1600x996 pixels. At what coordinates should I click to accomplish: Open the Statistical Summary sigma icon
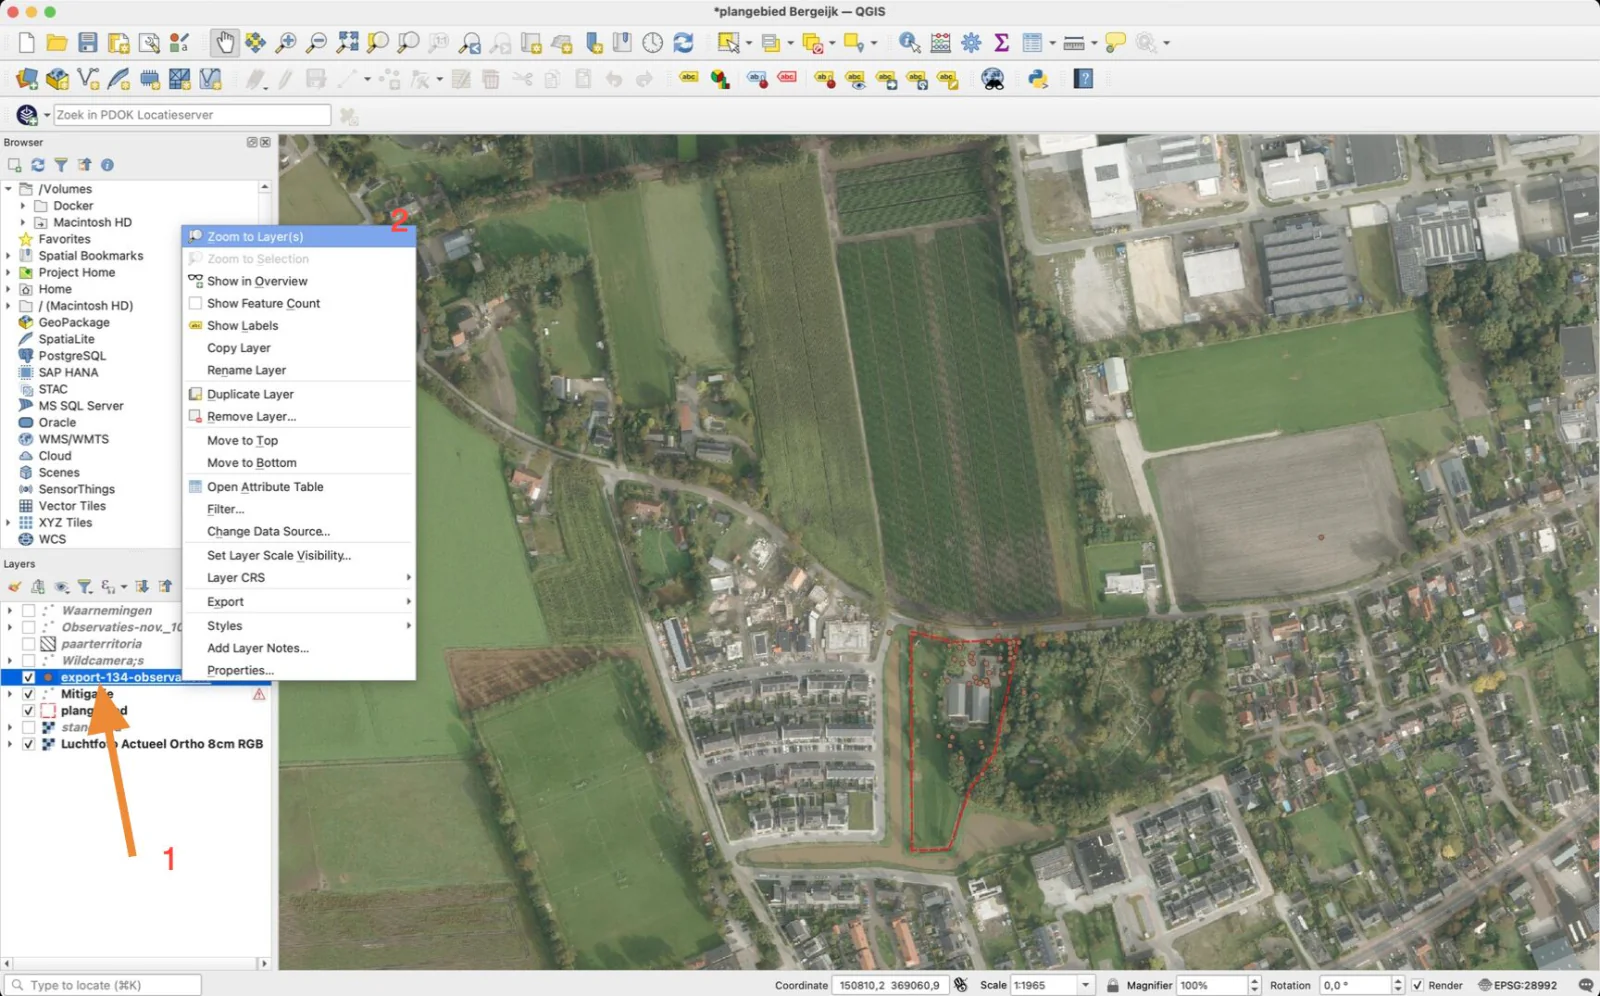(1001, 42)
